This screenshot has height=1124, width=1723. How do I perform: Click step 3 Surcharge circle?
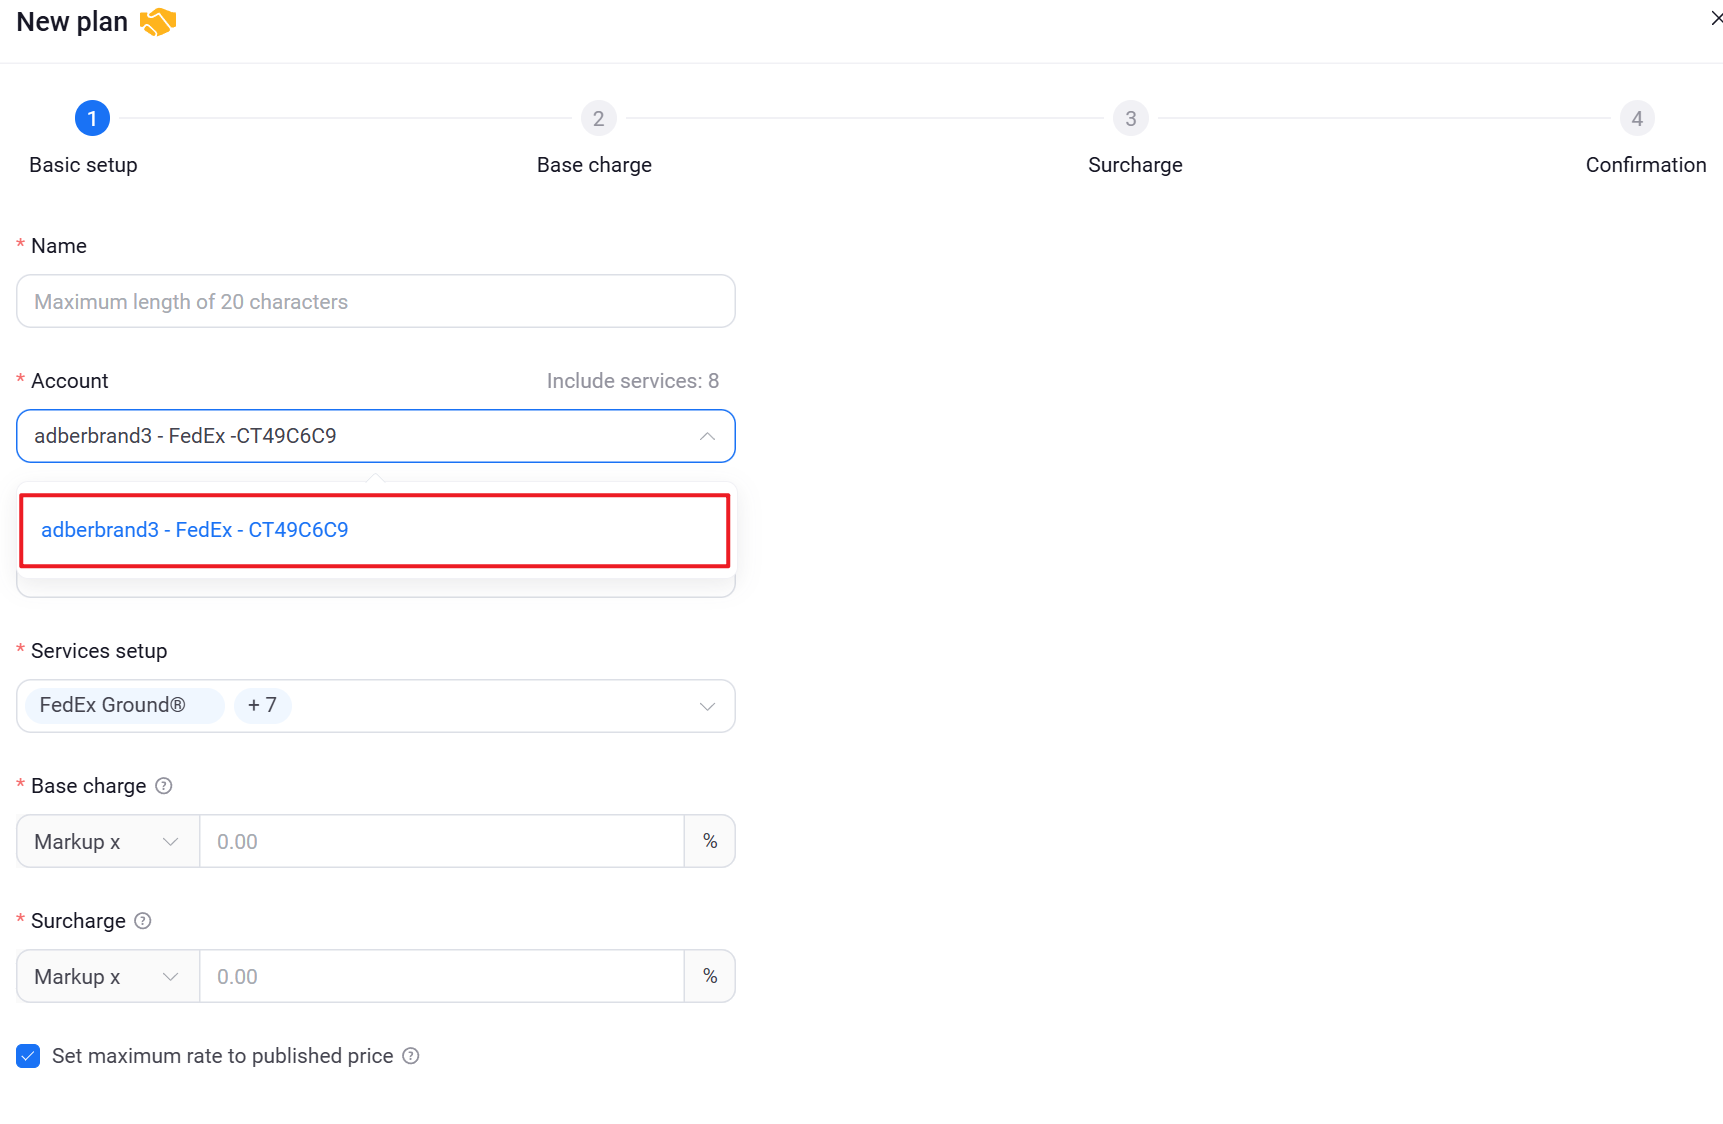1130,119
